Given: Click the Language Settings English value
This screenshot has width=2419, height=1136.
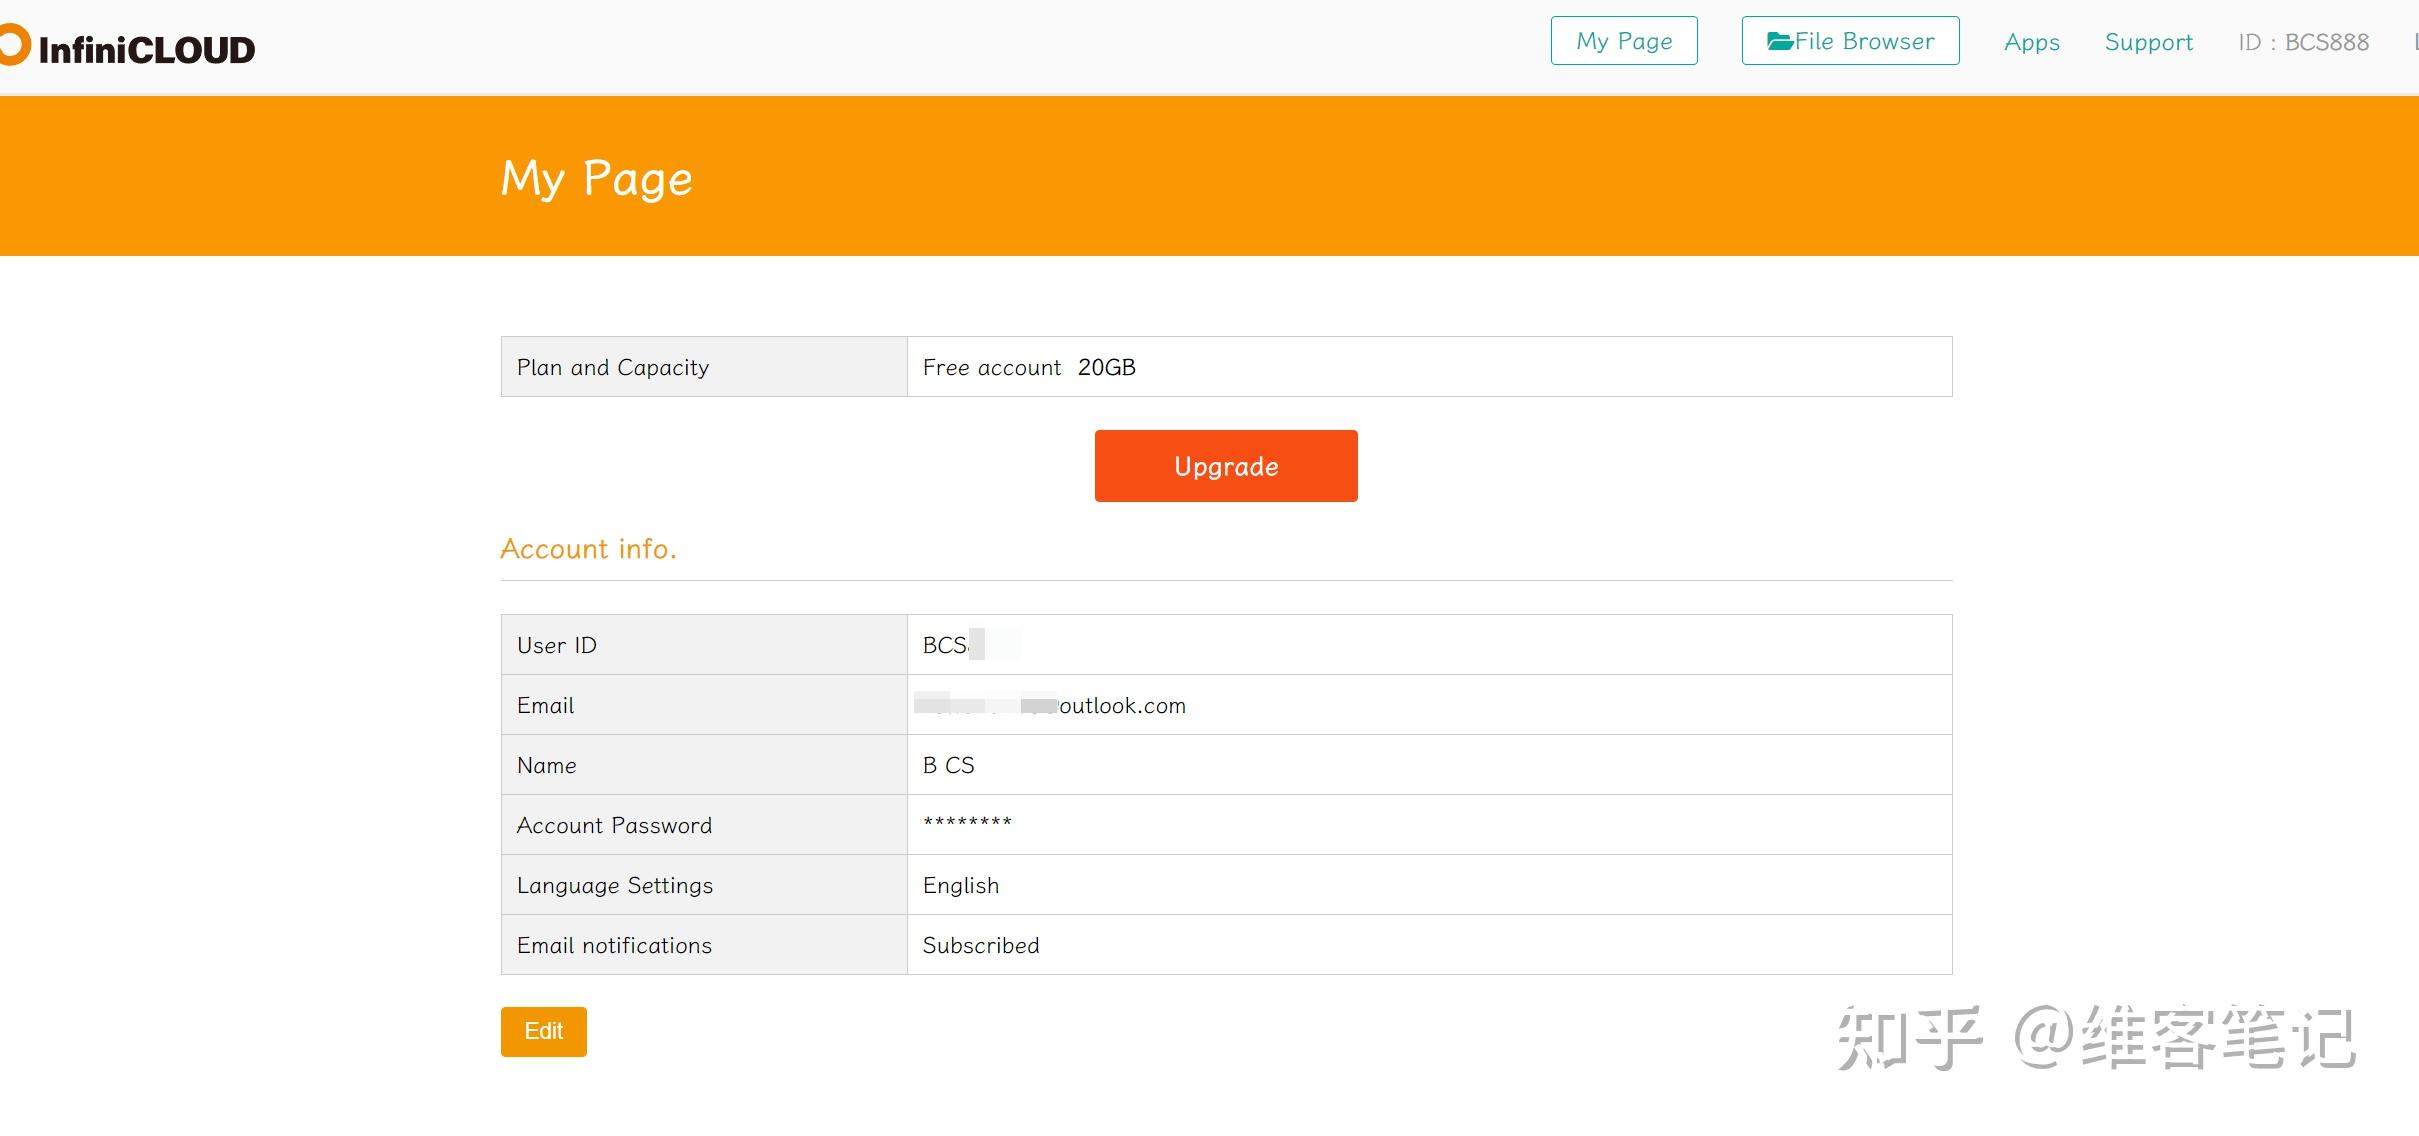Looking at the screenshot, I should click(x=960, y=884).
